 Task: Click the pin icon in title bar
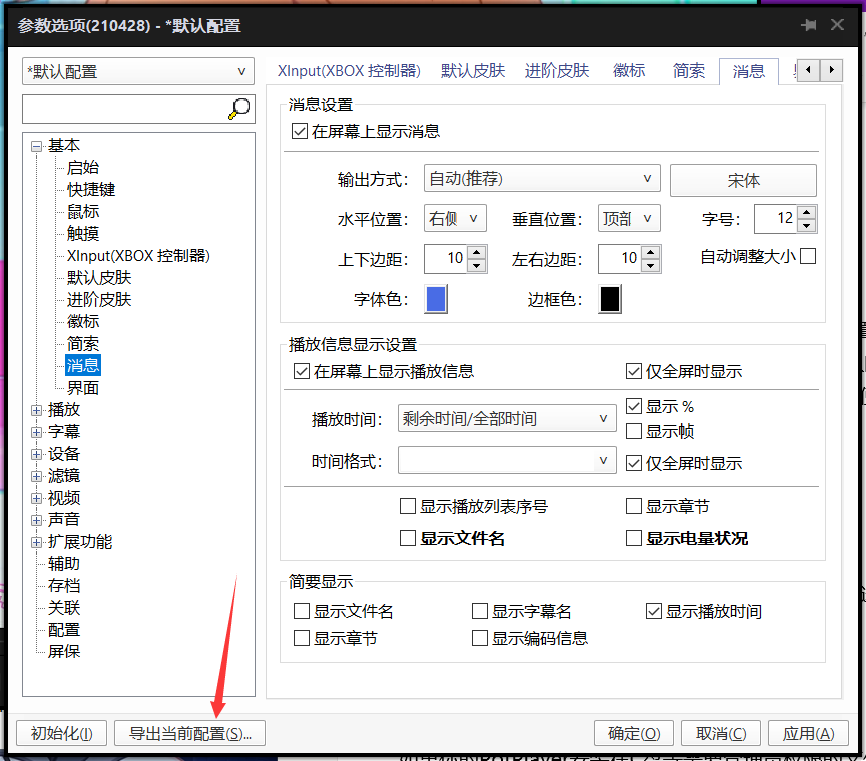pyautogui.click(x=808, y=25)
